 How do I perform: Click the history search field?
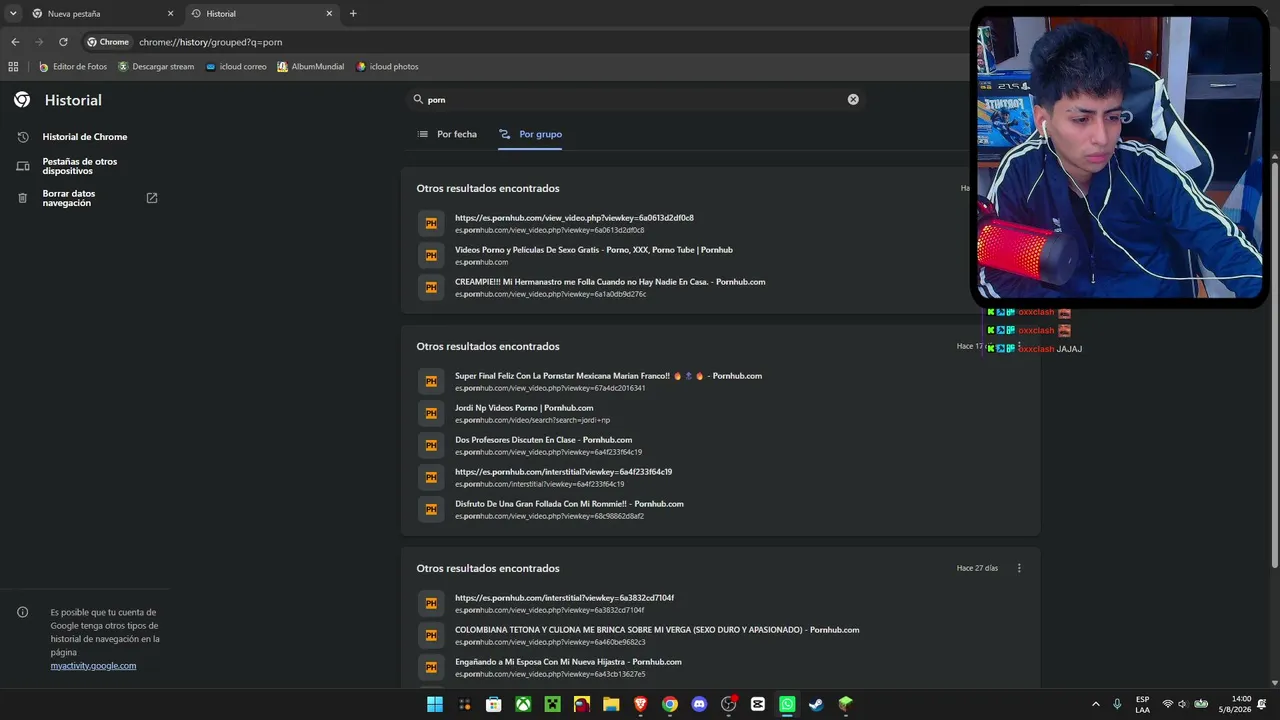635,100
